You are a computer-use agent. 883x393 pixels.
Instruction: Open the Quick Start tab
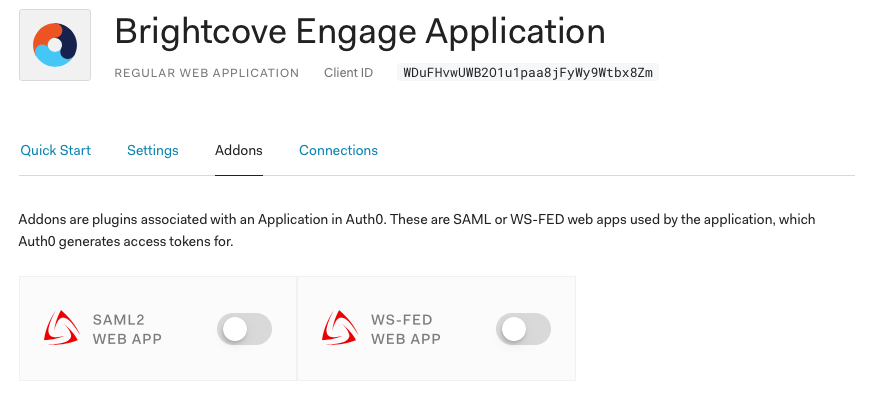[55, 150]
